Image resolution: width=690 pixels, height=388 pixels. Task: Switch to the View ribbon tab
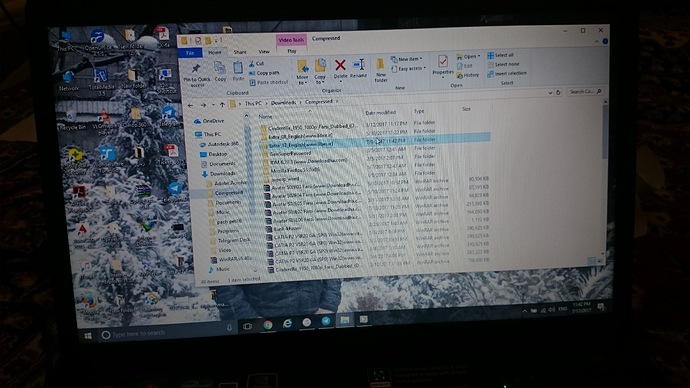(x=264, y=51)
